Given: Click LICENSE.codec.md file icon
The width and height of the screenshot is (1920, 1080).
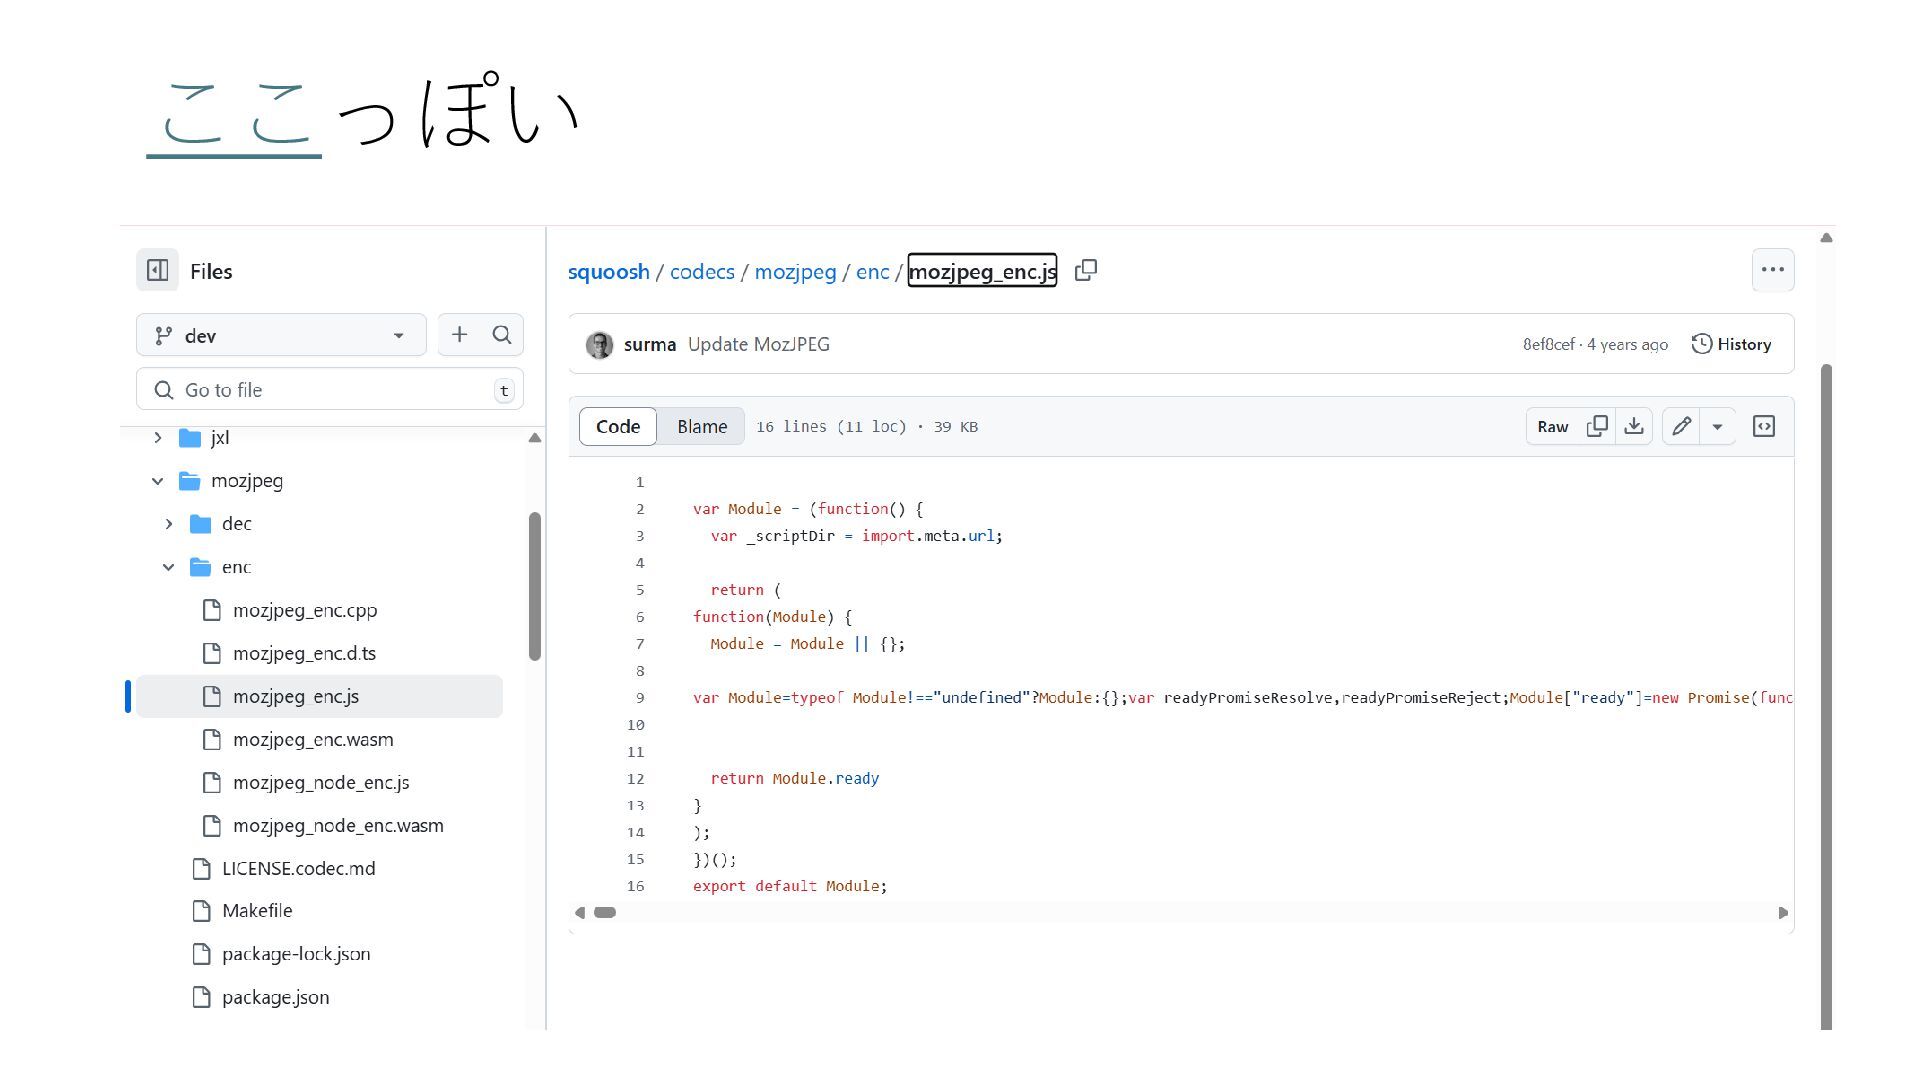Looking at the screenshot, I should 201,868.
